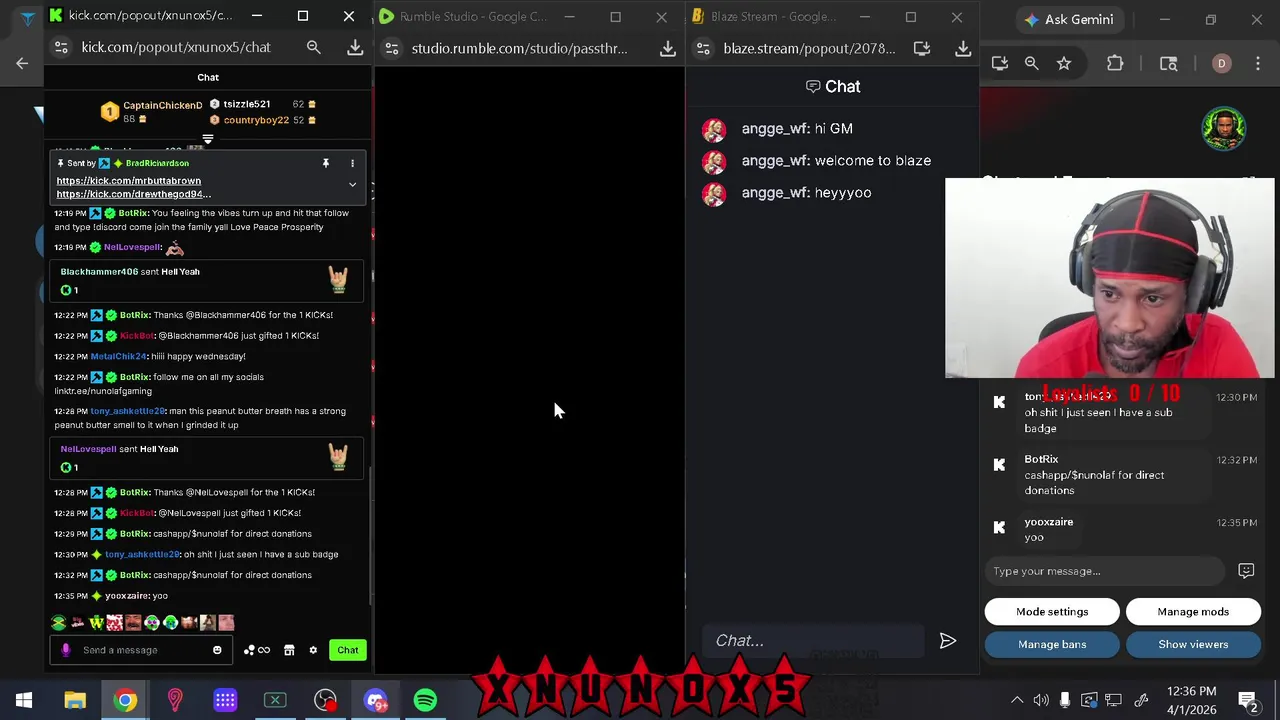
Task: Click the Manage bans button
Action: [1052, 645]
